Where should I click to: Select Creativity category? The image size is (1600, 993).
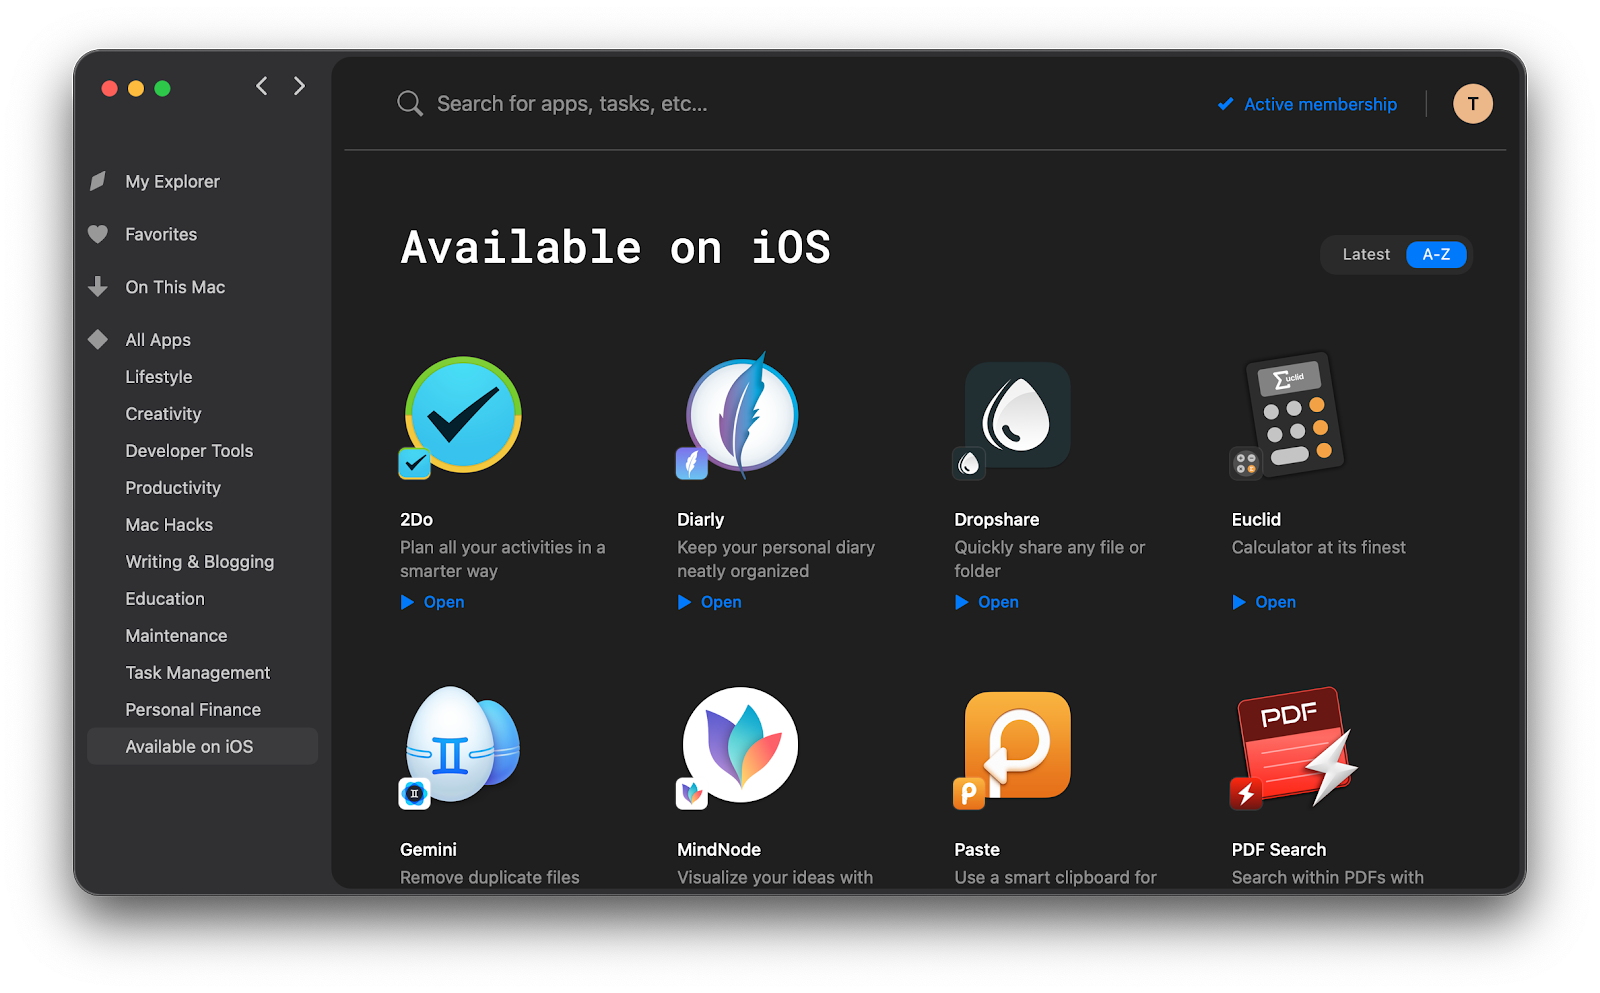[x=163, y=414]
